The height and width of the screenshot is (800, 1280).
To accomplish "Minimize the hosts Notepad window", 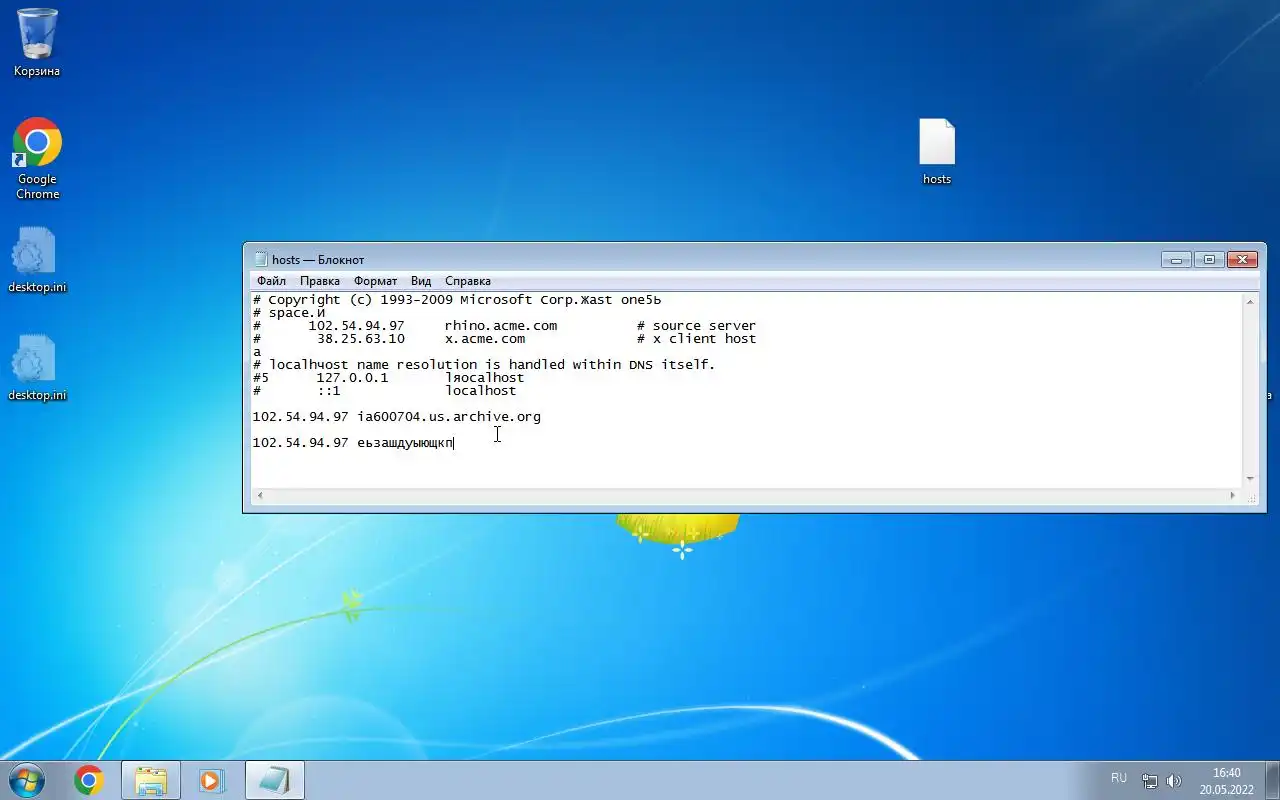I will click(1176, 259).
